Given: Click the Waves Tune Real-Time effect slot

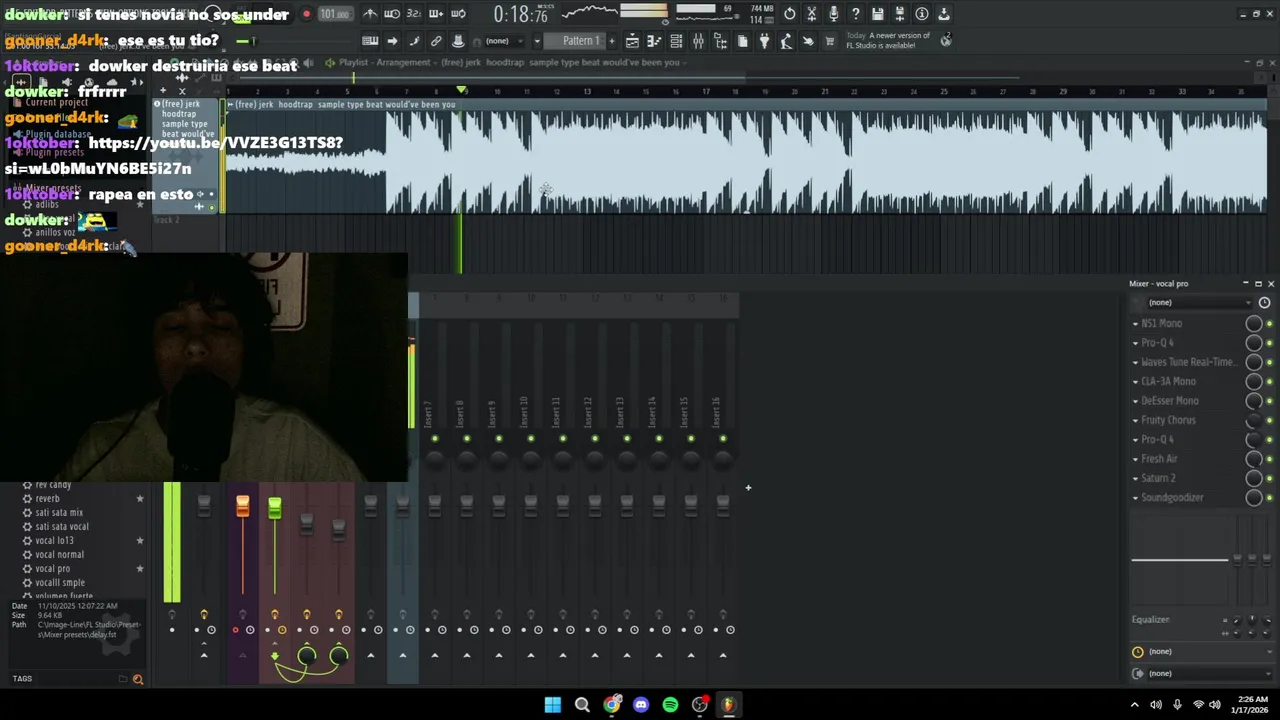Looking at the screenshot, I should pyautogui.click(x=1189, y=362).
